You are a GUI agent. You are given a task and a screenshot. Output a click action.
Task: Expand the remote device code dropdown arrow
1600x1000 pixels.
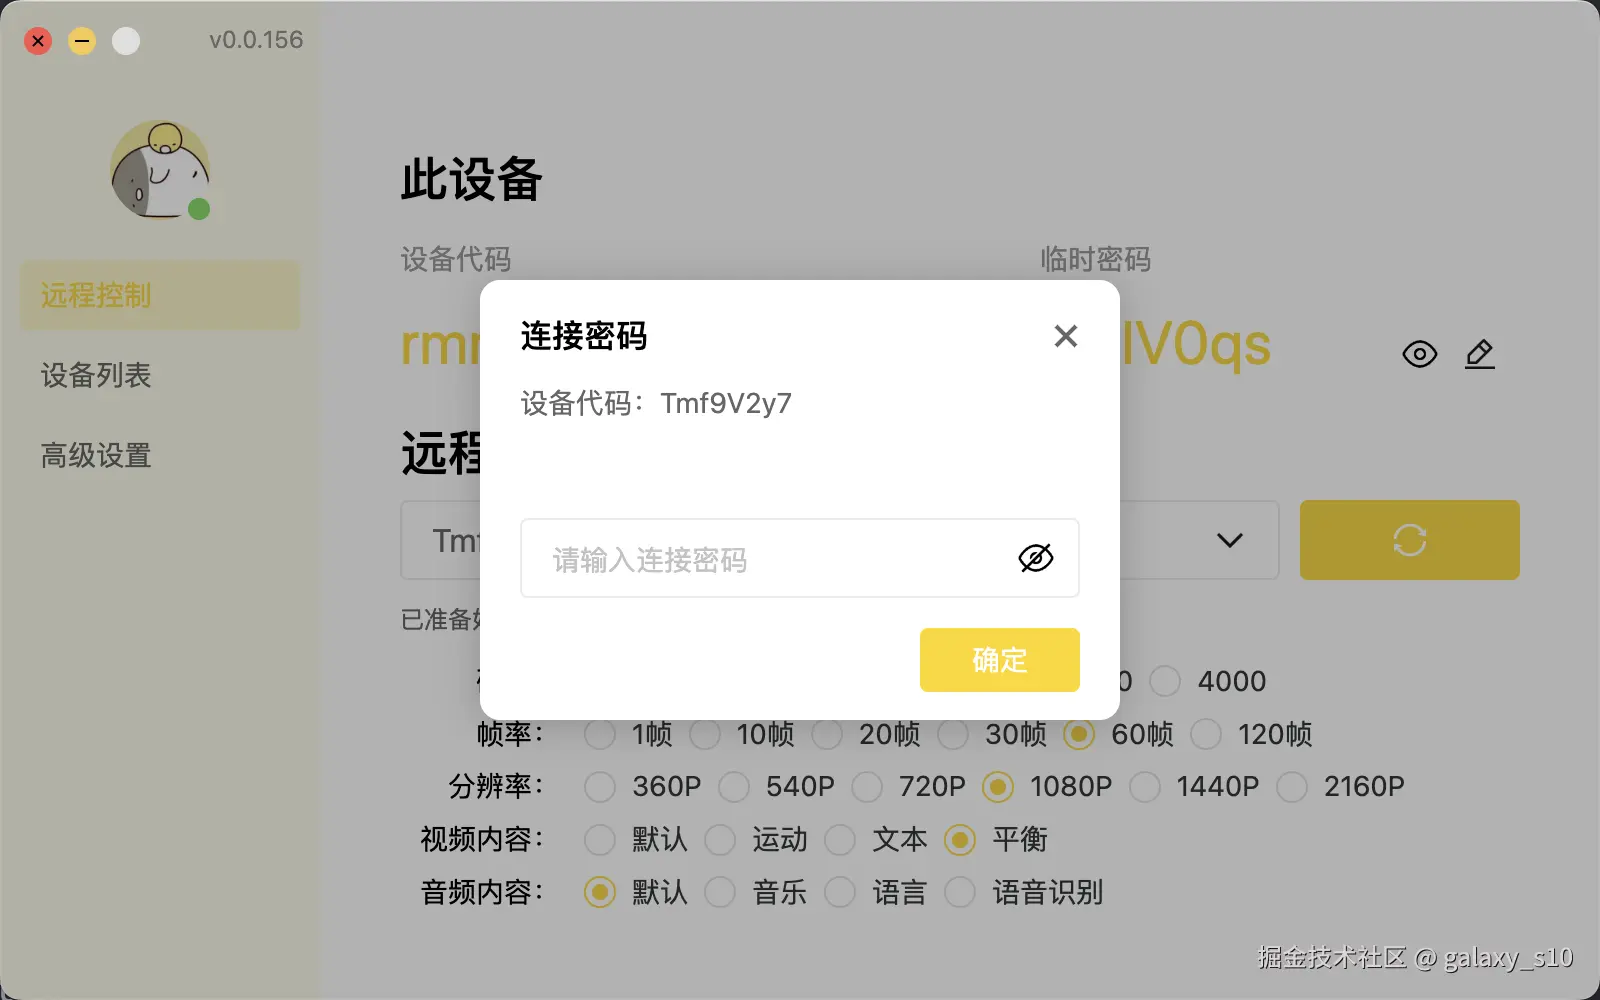[x=1230, y=540]
